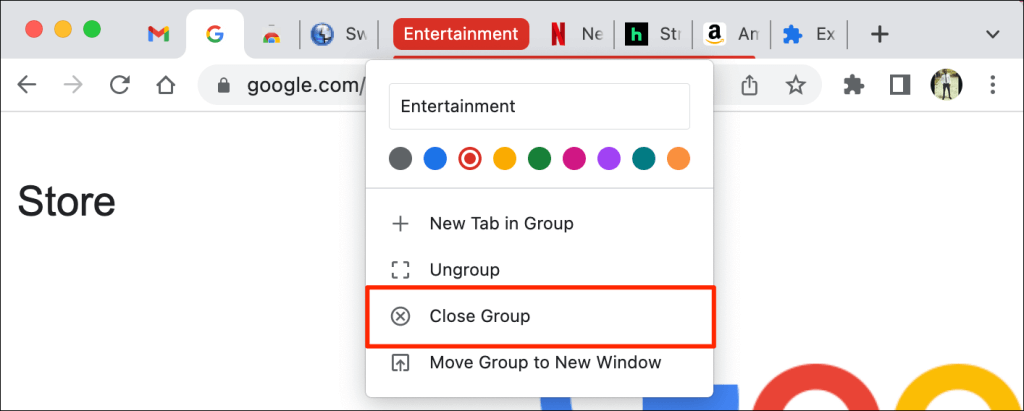1024x411 pixels.
Task: Open the side panel icon
Action: click(899, 86)
